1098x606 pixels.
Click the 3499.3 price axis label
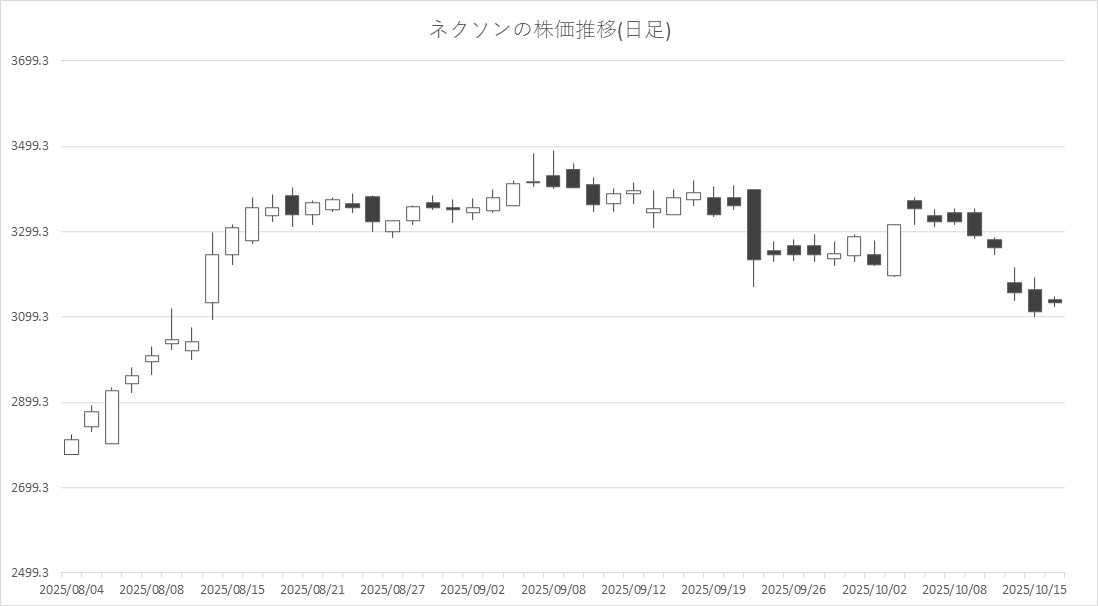31,147
